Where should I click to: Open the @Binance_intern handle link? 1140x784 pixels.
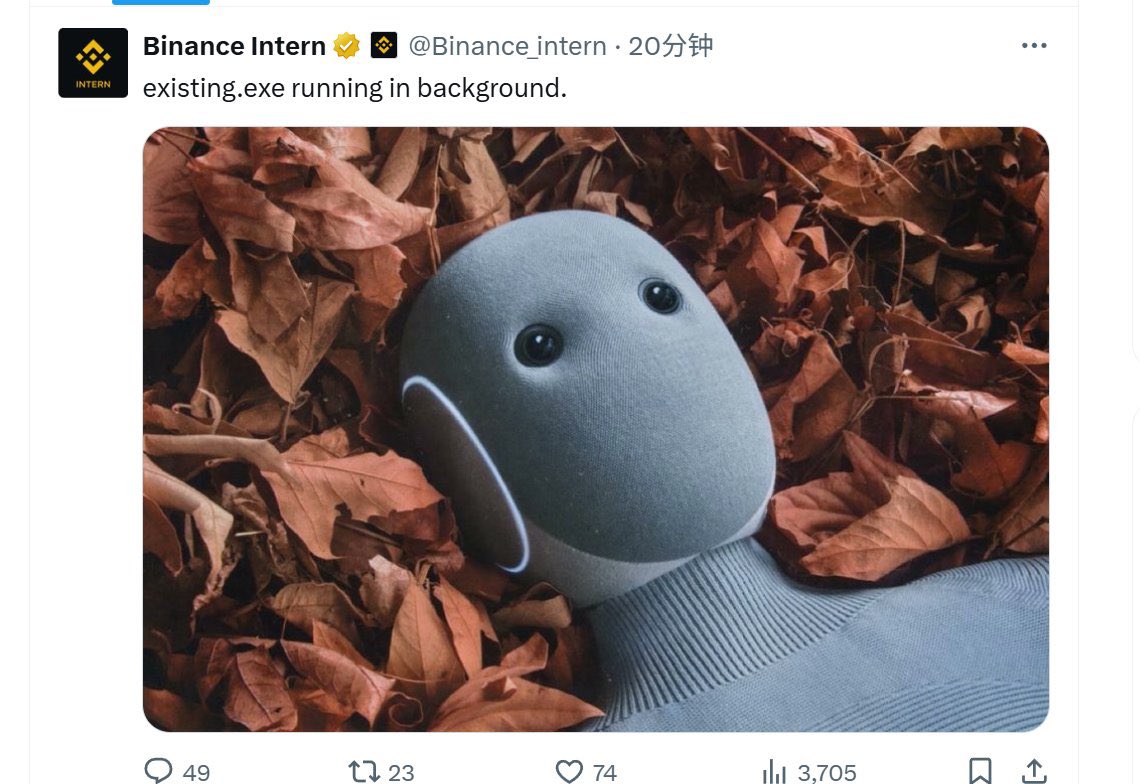507,46
